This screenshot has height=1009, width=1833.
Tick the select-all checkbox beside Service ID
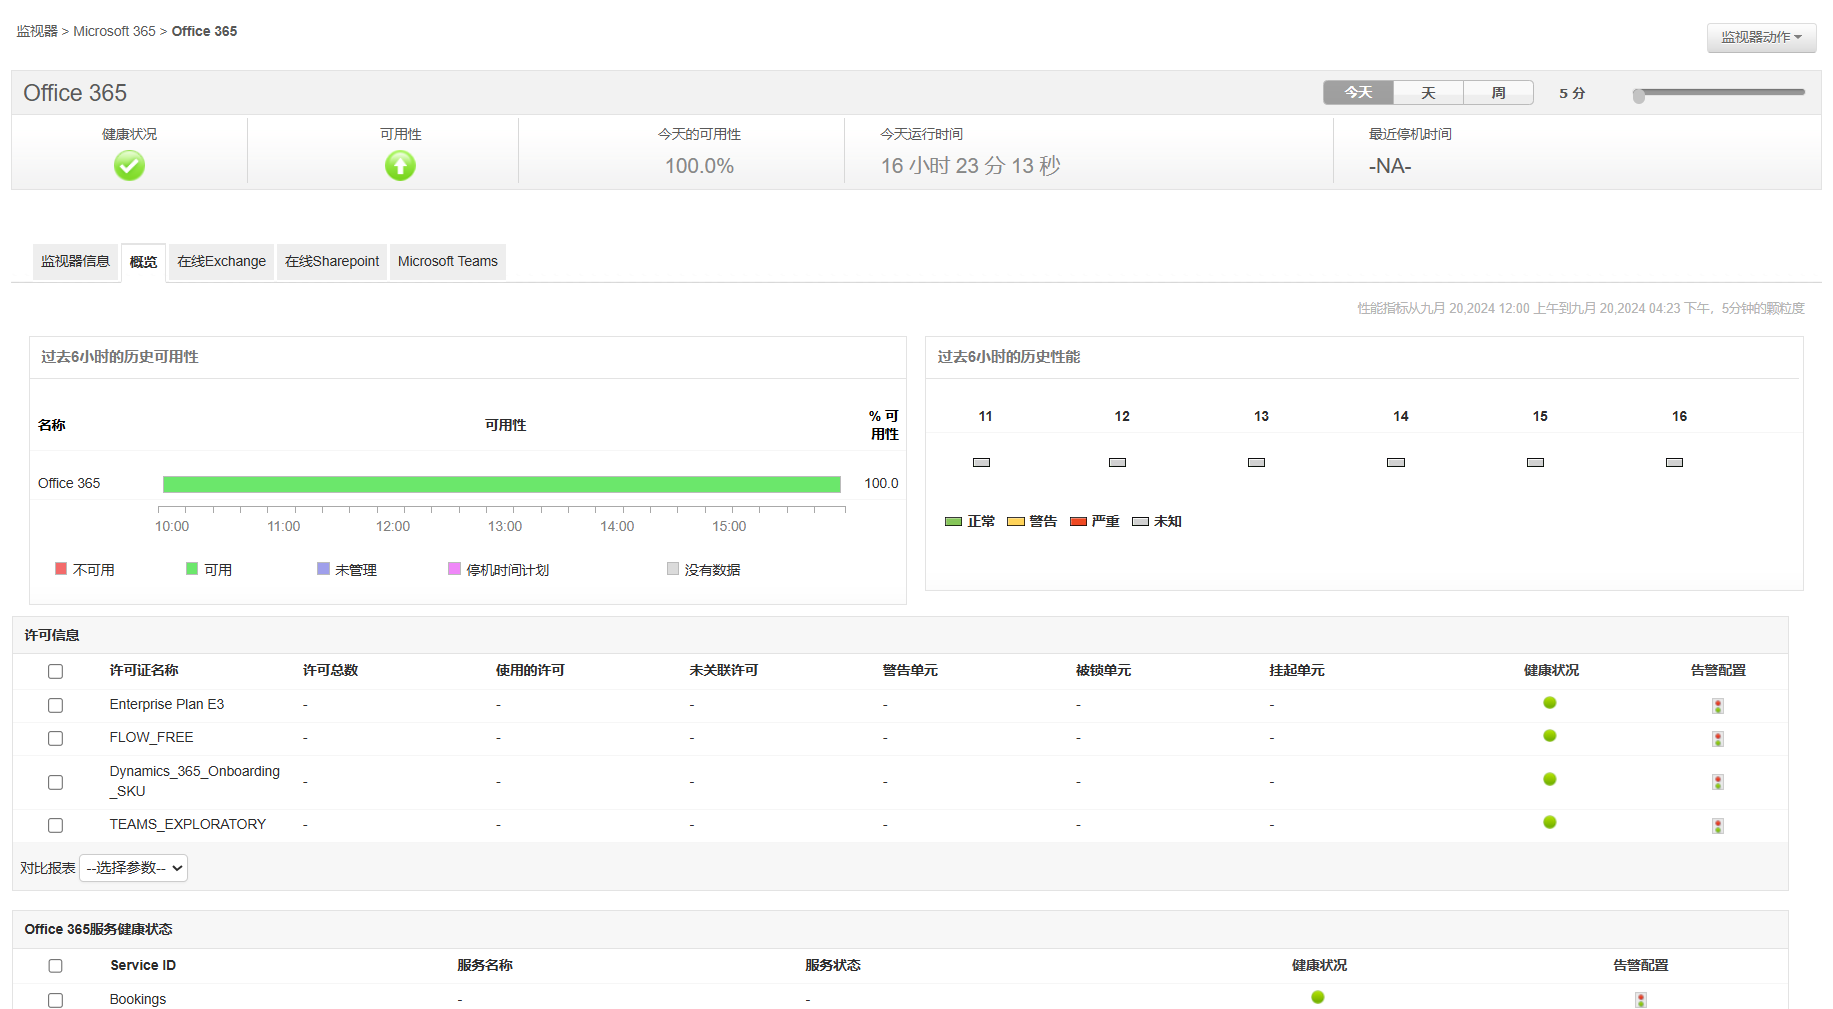pos(55,966)
